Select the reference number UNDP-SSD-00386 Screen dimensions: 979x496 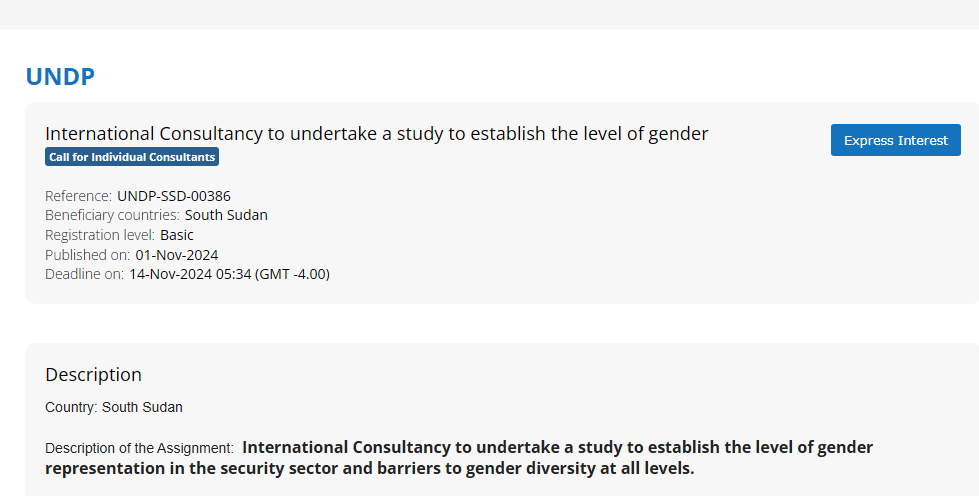[x=174, y=196]
